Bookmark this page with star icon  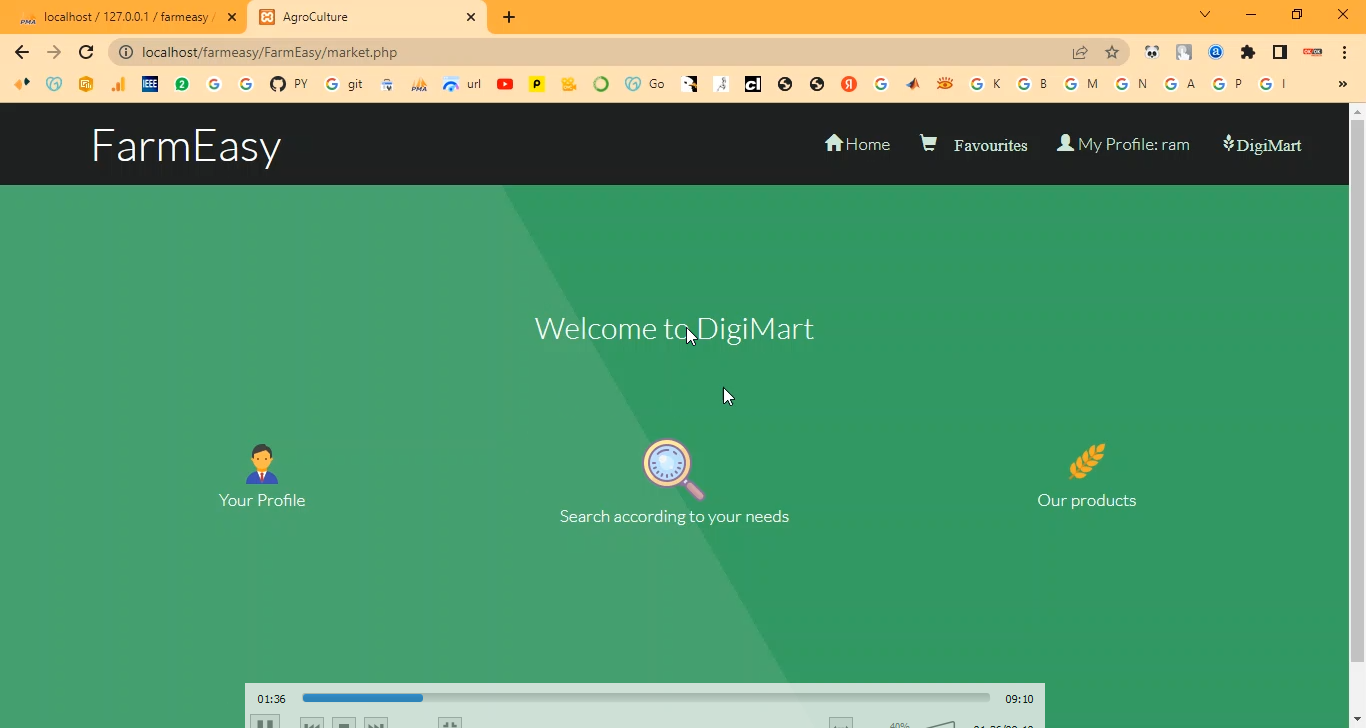(1112, 52)
